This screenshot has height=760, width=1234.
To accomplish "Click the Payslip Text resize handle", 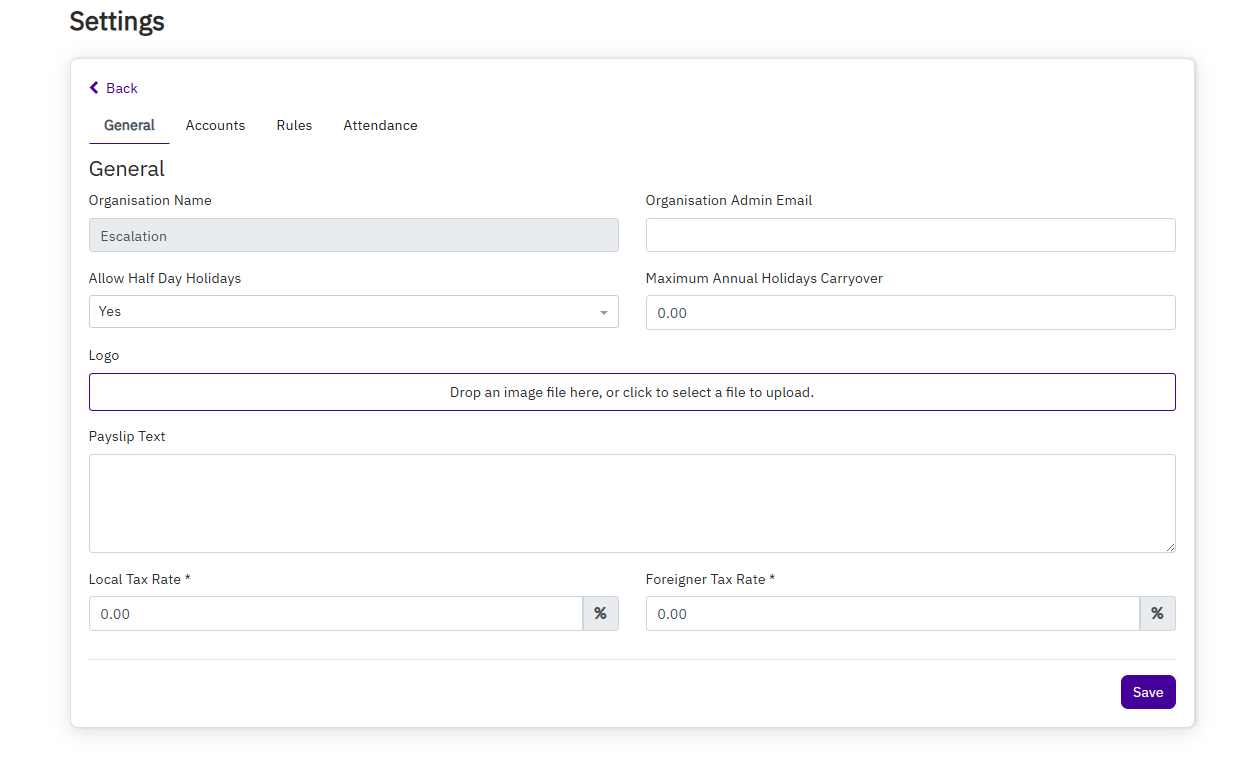I will point(1170,547).
